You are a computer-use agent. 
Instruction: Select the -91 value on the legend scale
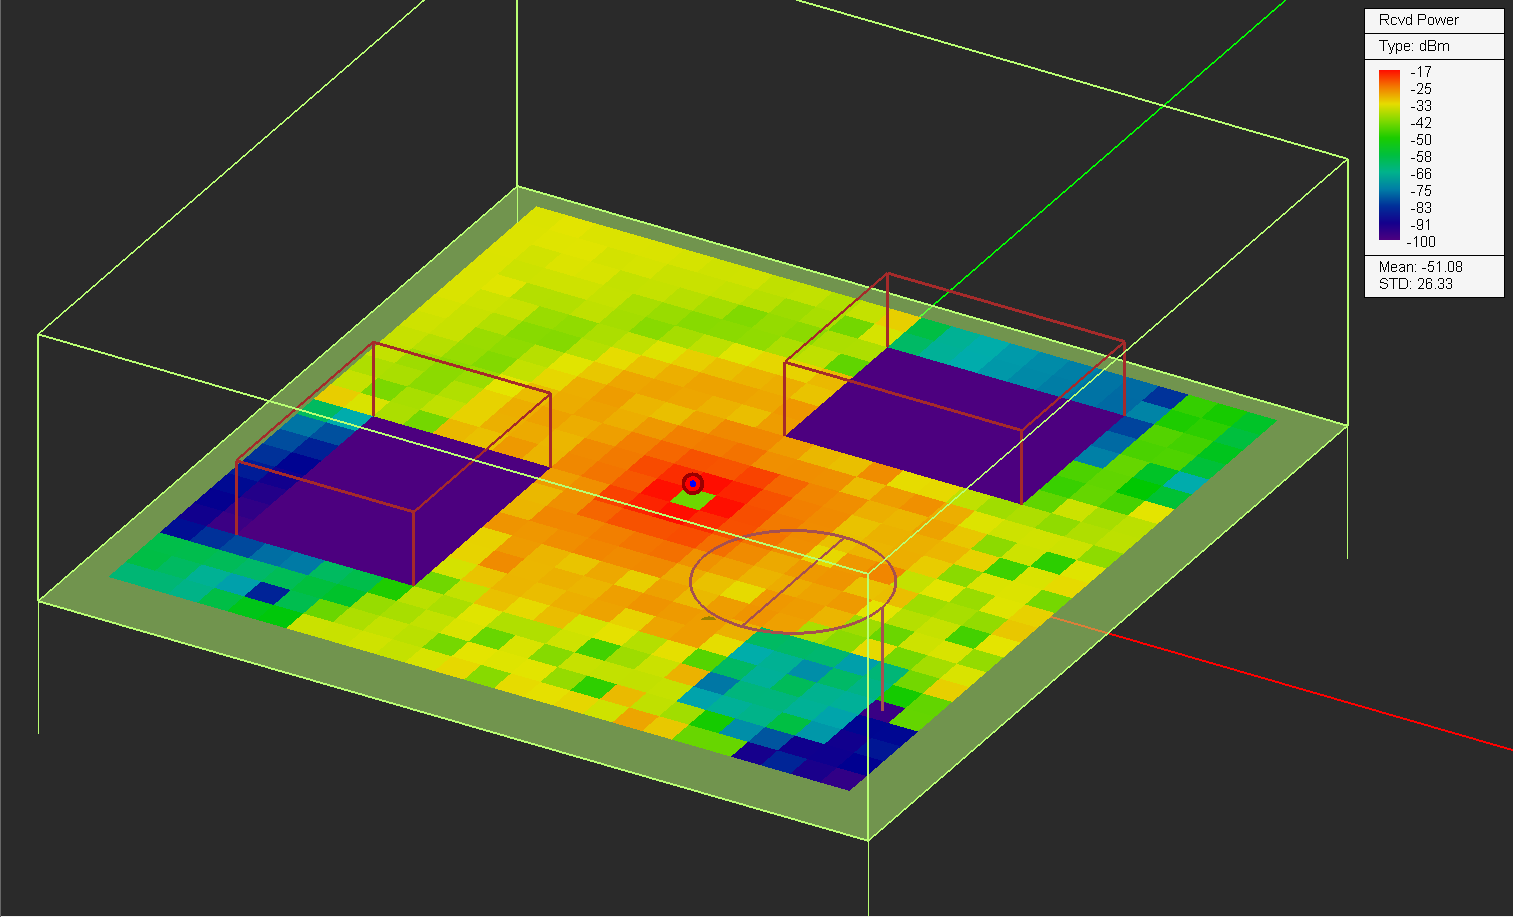pyautogui.click(x=1421, y=225)
